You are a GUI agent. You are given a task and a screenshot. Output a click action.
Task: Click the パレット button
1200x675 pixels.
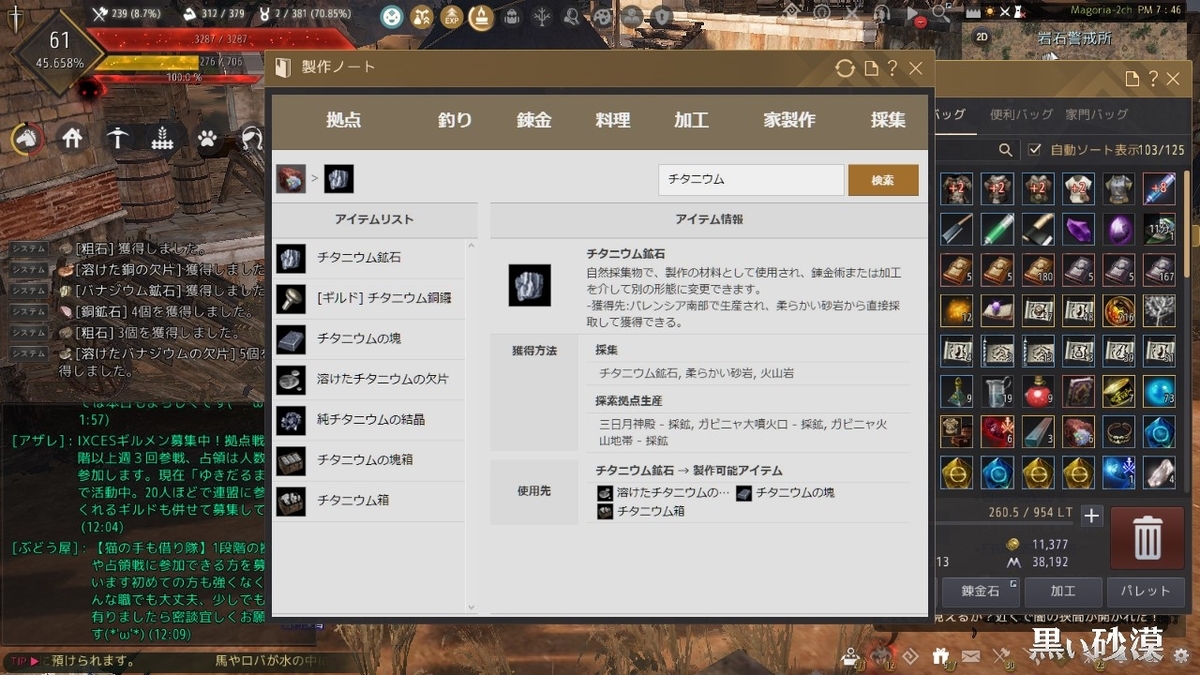point(1145,590)
